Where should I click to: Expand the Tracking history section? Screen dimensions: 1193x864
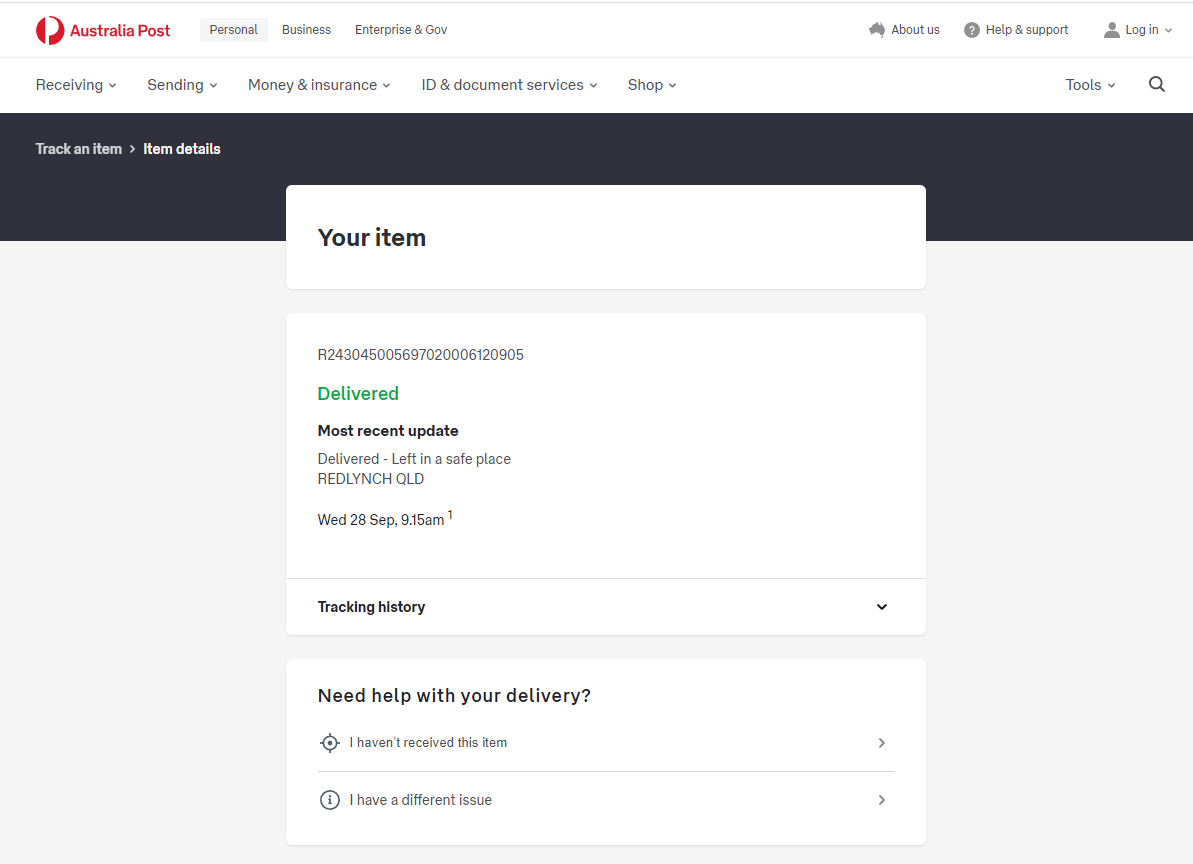tap(881, 607)
